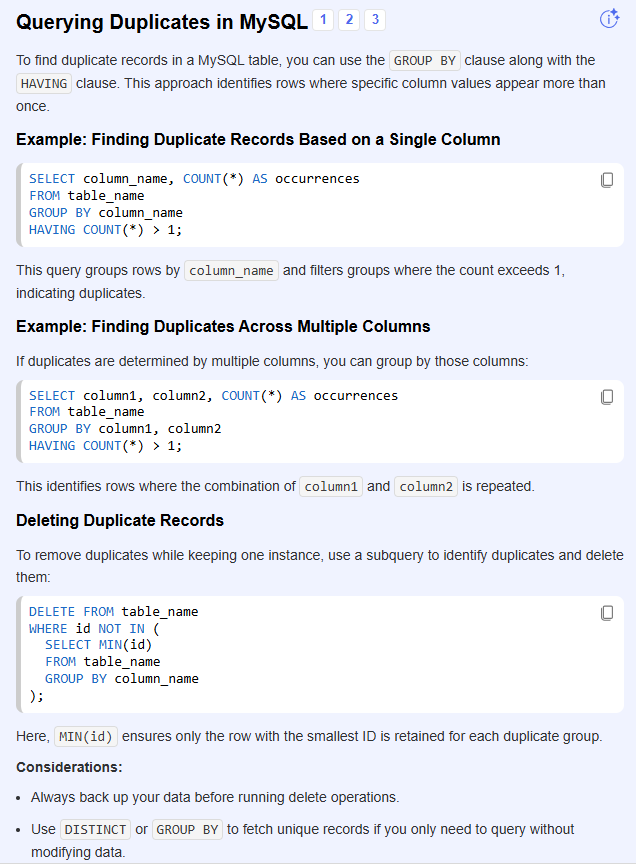
Task: Click the column2 inline code tag
Action: pos(425,487)
